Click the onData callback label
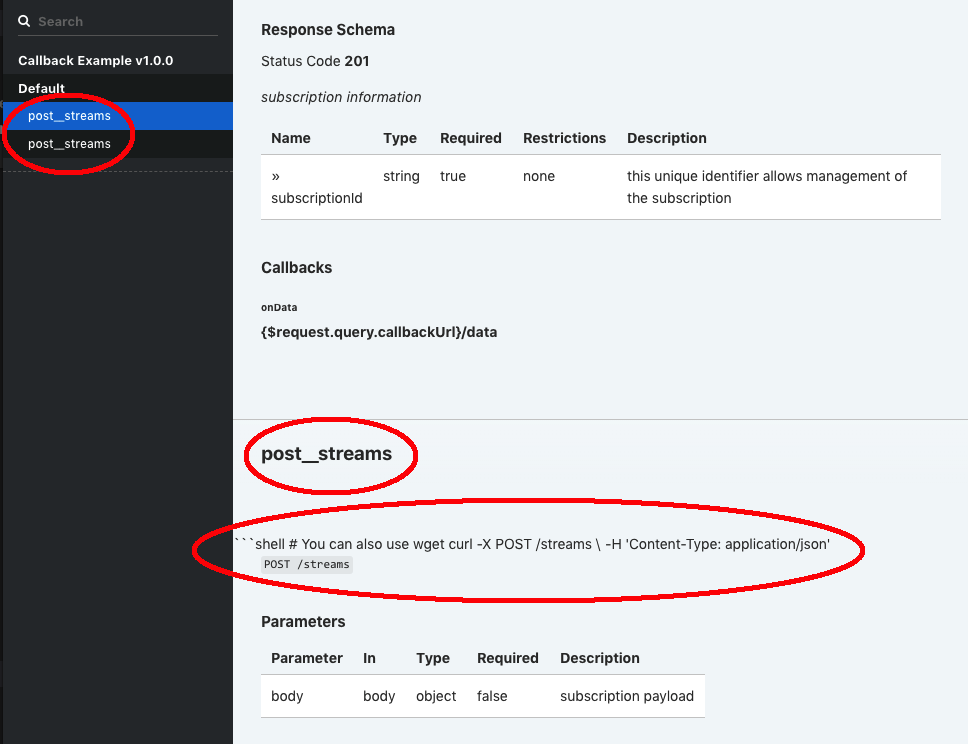Viewport: 968px width, 744px height. click(x=279, y=307)
